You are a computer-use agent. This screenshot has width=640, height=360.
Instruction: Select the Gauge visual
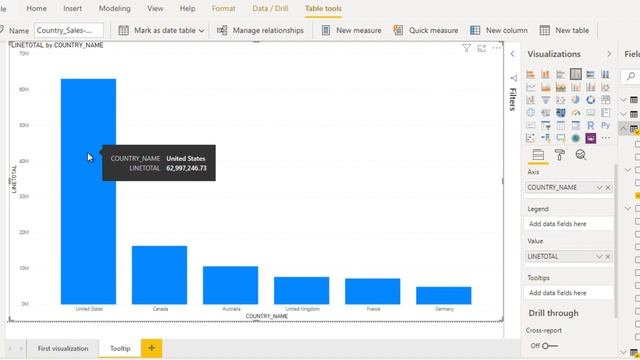[576, 113]
